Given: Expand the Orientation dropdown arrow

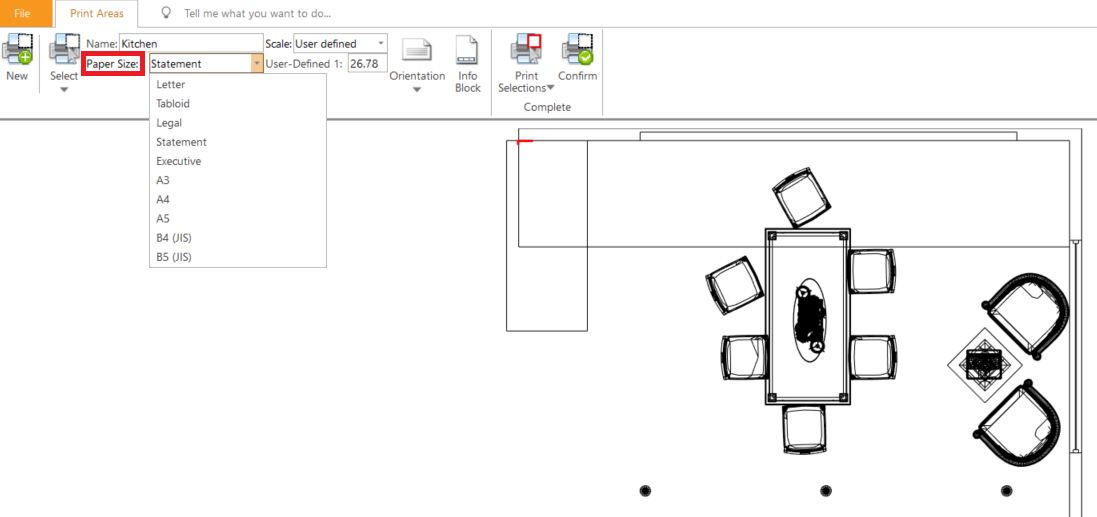Looking at the screenshot, I should tap(417, 90).
